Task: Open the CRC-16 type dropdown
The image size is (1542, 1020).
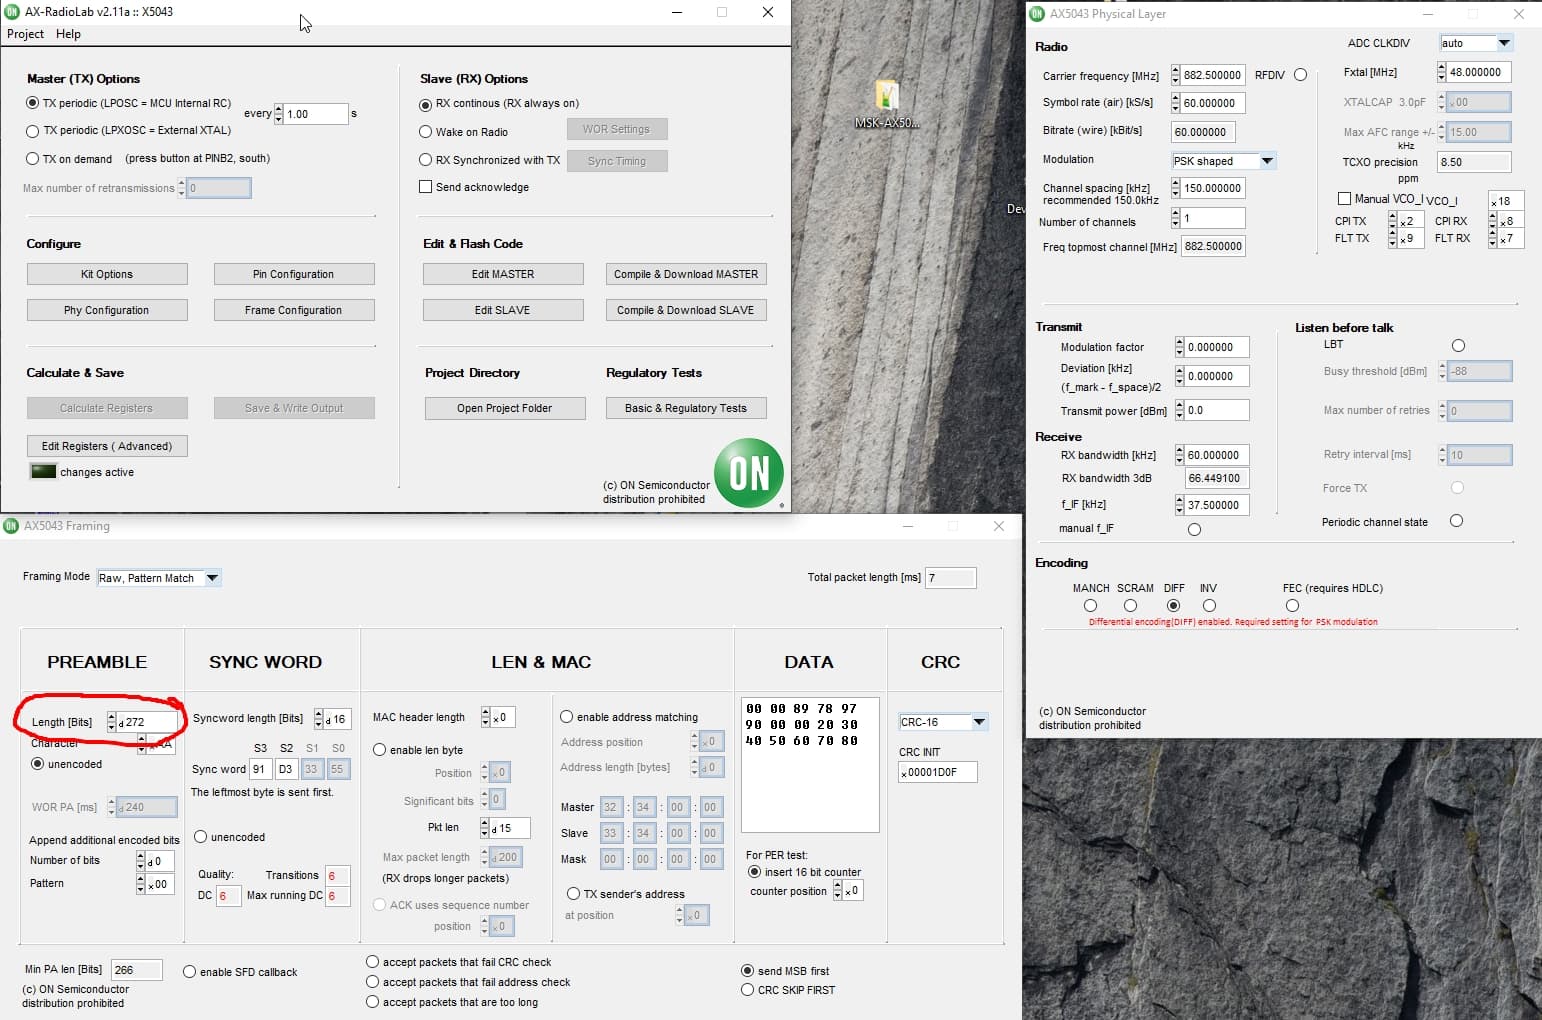Action: (x=979, y=722)
